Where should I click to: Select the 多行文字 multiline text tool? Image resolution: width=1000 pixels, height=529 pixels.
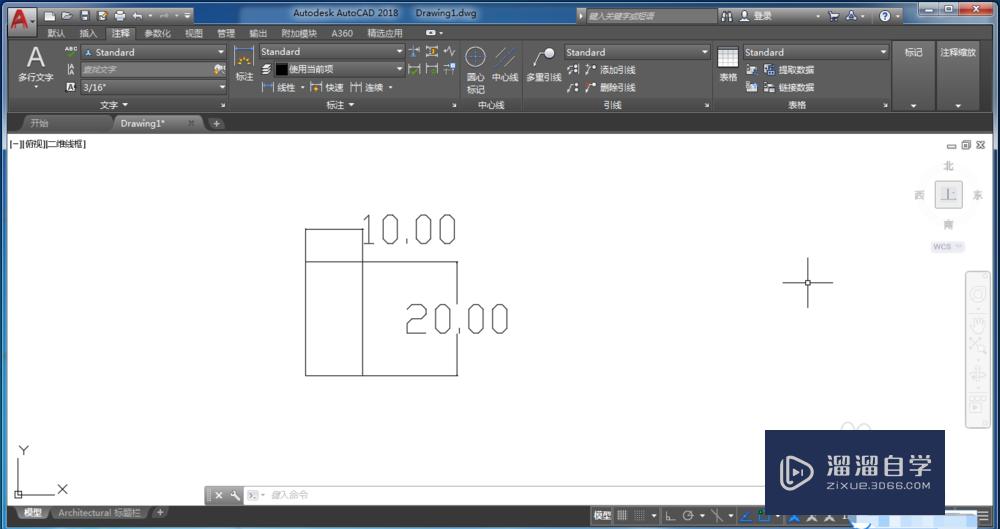click(x=36, y=65)
